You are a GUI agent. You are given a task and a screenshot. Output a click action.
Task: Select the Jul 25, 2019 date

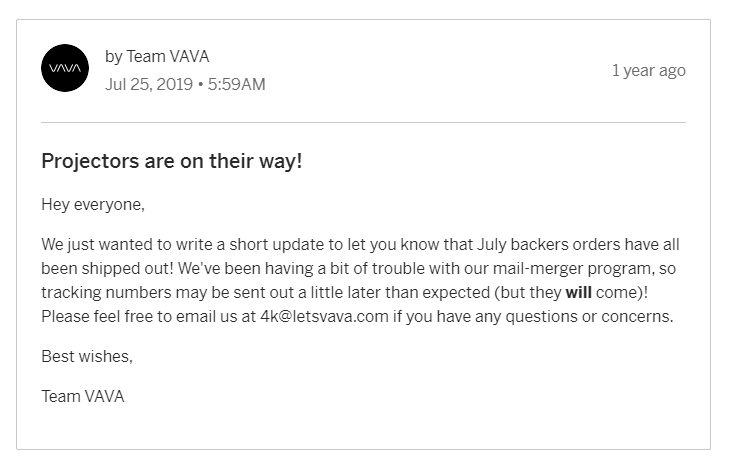149,84
